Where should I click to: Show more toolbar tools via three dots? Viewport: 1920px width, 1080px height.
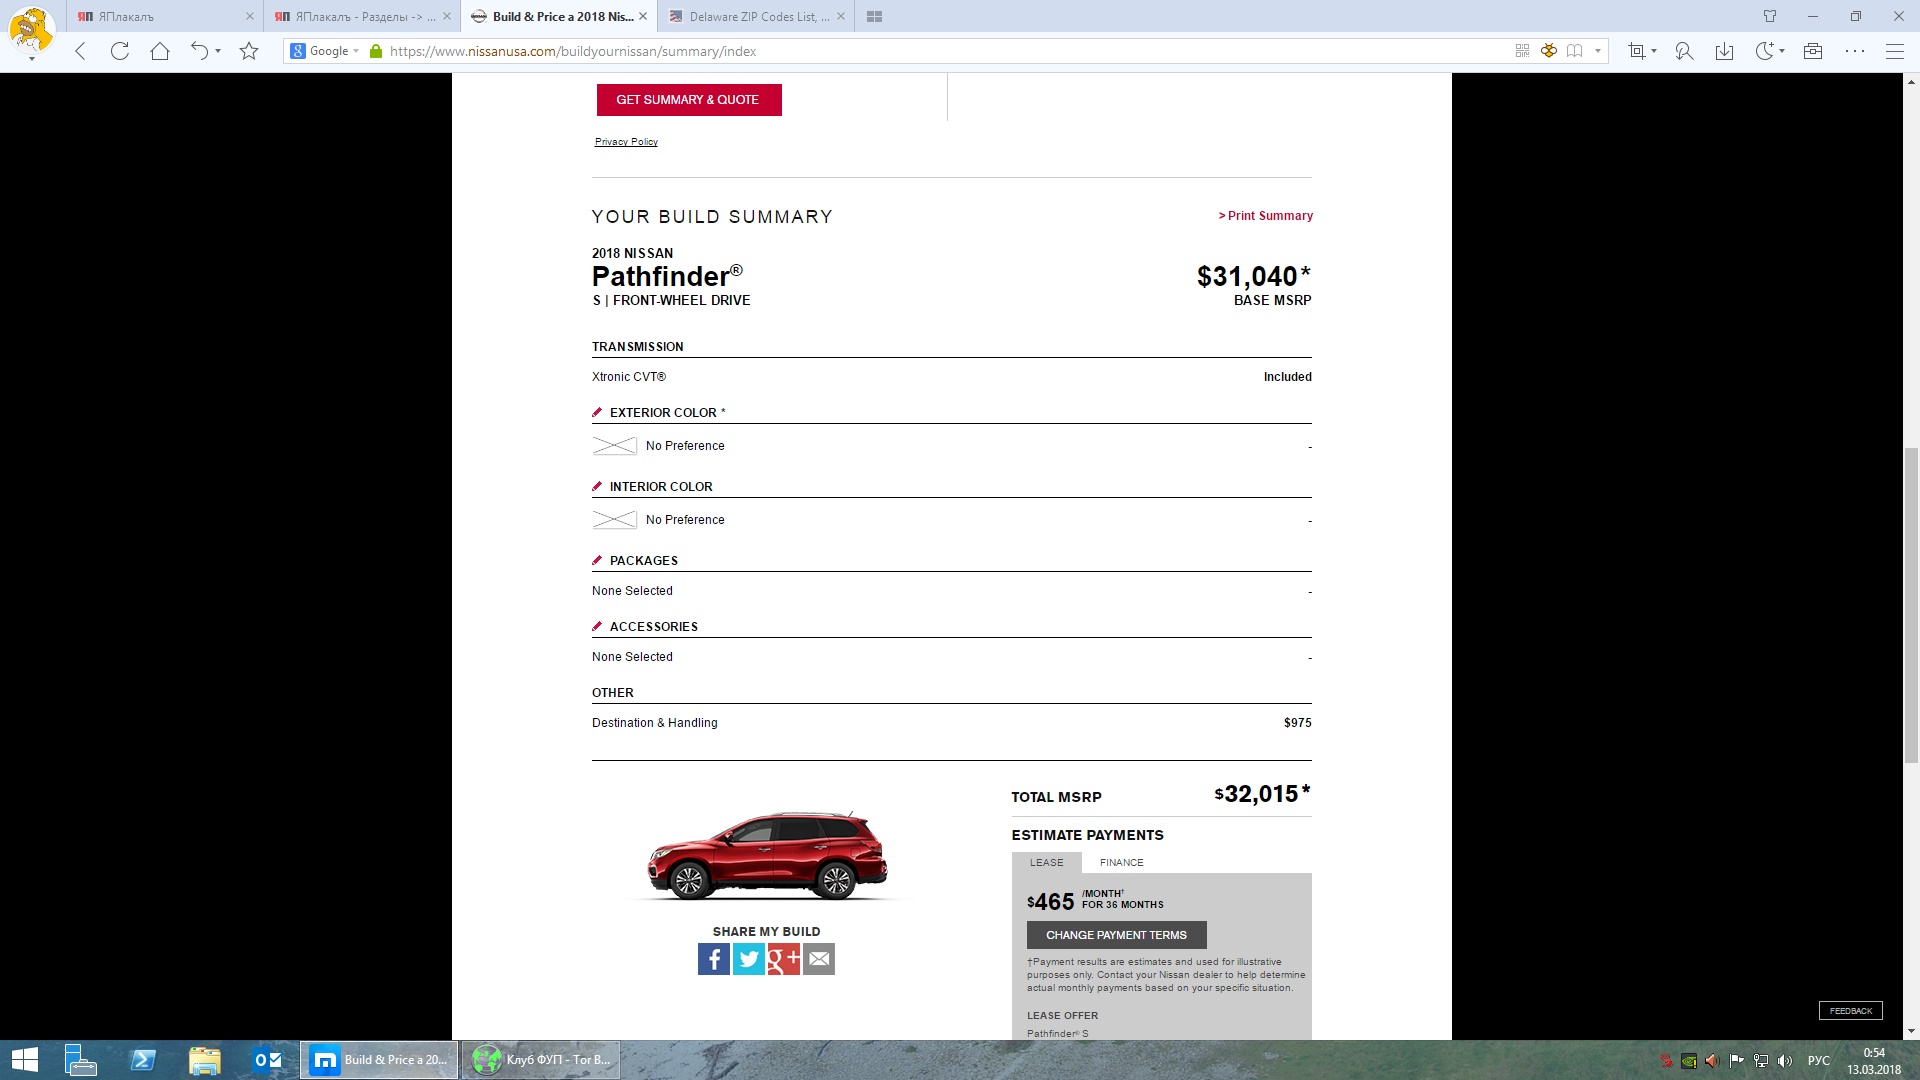(x=1855, y=51)
